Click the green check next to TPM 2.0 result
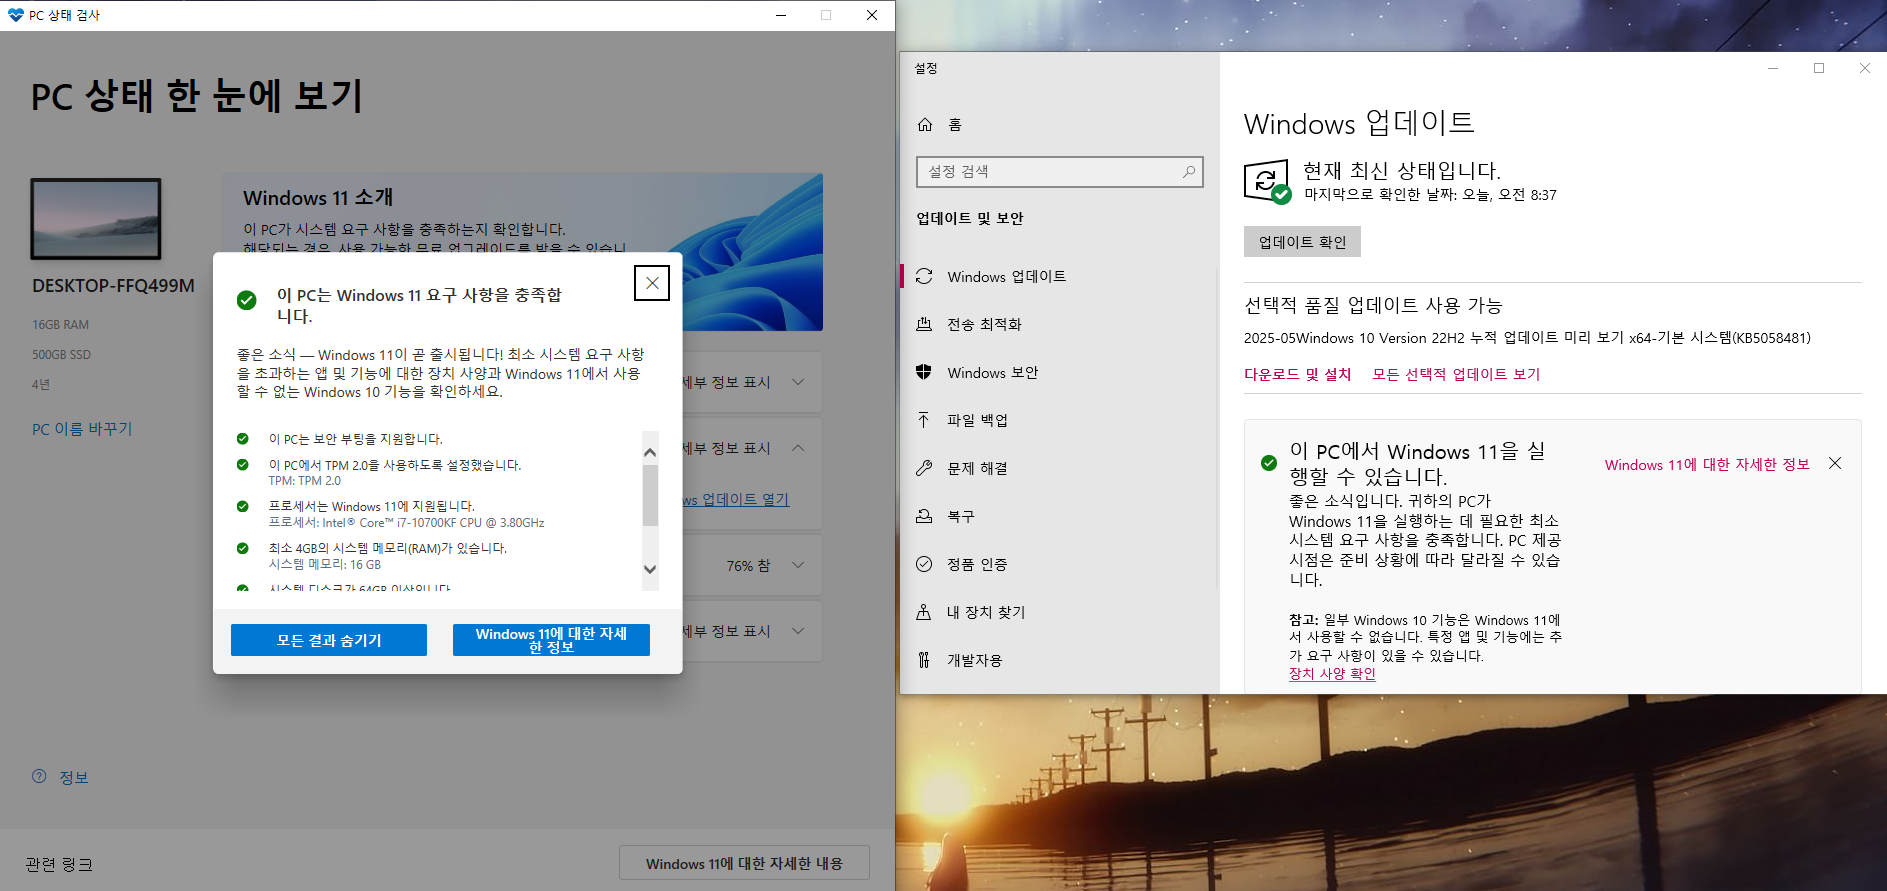Image resolution: width=1887 pixels, height=891 pixels. click(242, 464)
